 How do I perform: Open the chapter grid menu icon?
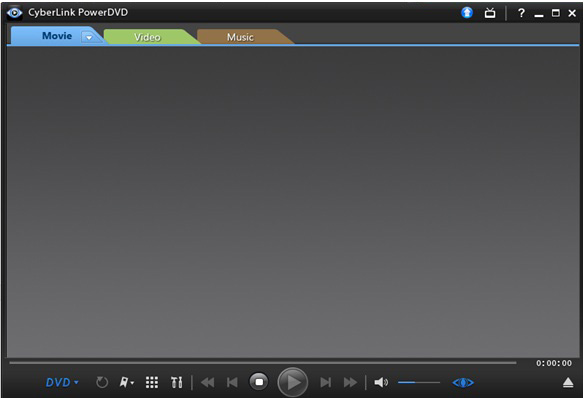152,382
